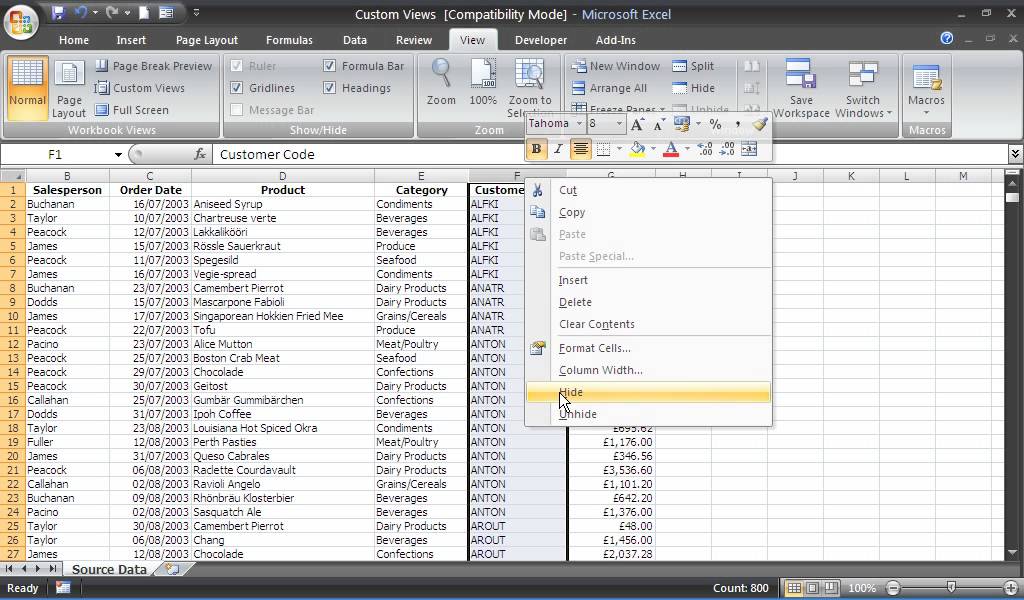Click Zoom to Selection icon

click(x=530, y=87)
